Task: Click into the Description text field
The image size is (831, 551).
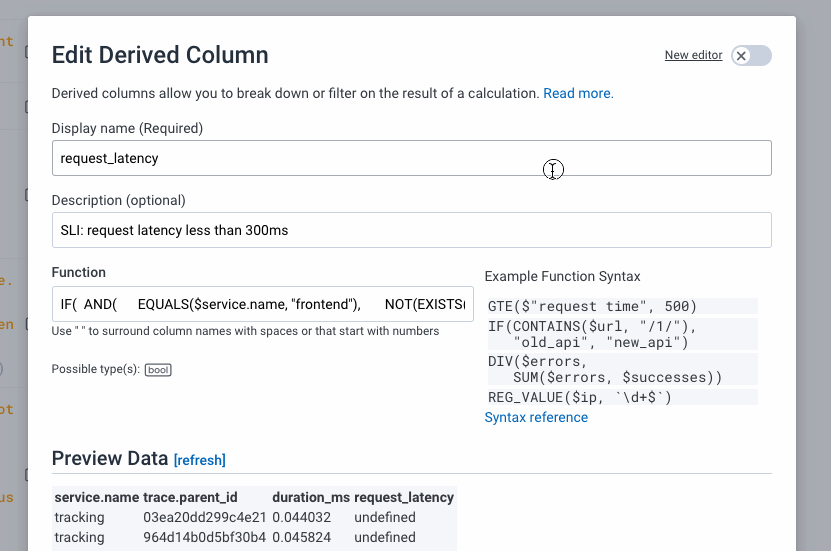Action: 411,230
